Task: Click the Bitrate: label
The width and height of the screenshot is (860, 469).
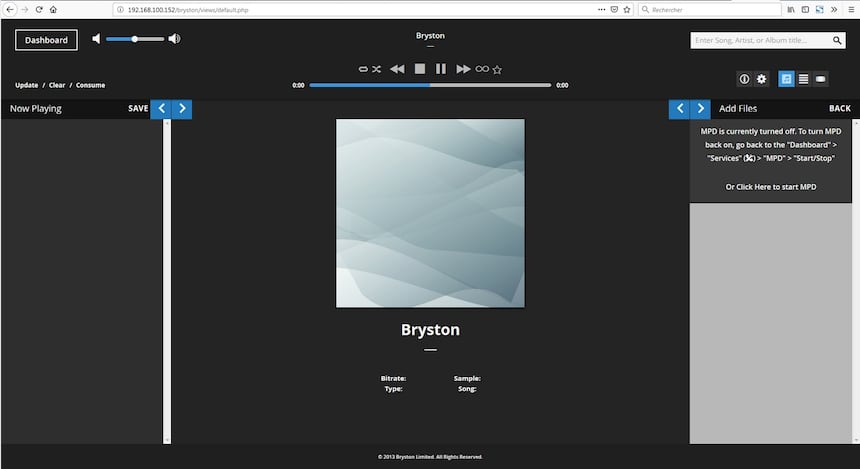Action: click(x=393, y=378)
